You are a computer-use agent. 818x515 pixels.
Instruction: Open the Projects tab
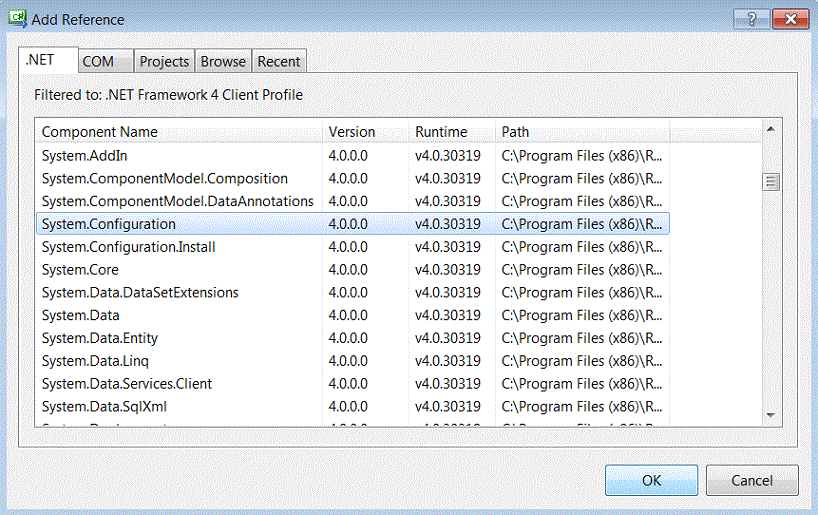[x=164, y=61]
